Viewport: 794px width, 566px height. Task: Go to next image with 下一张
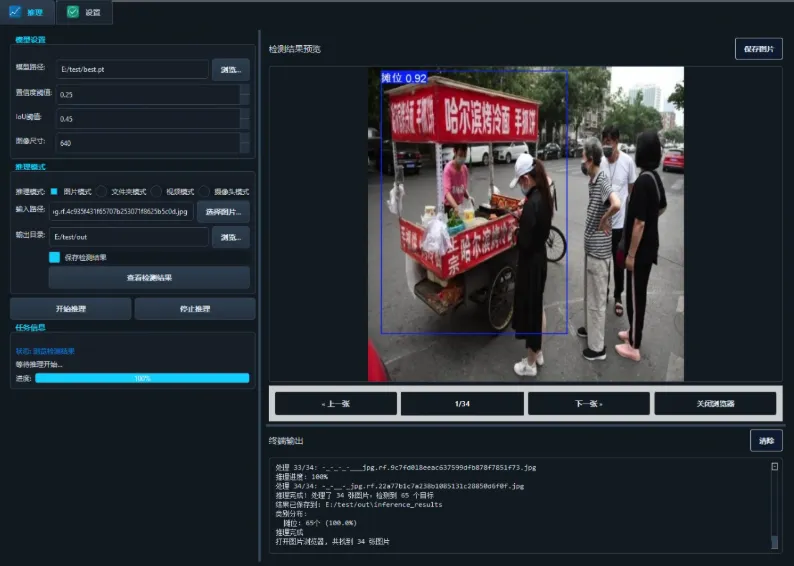point(589,403)
